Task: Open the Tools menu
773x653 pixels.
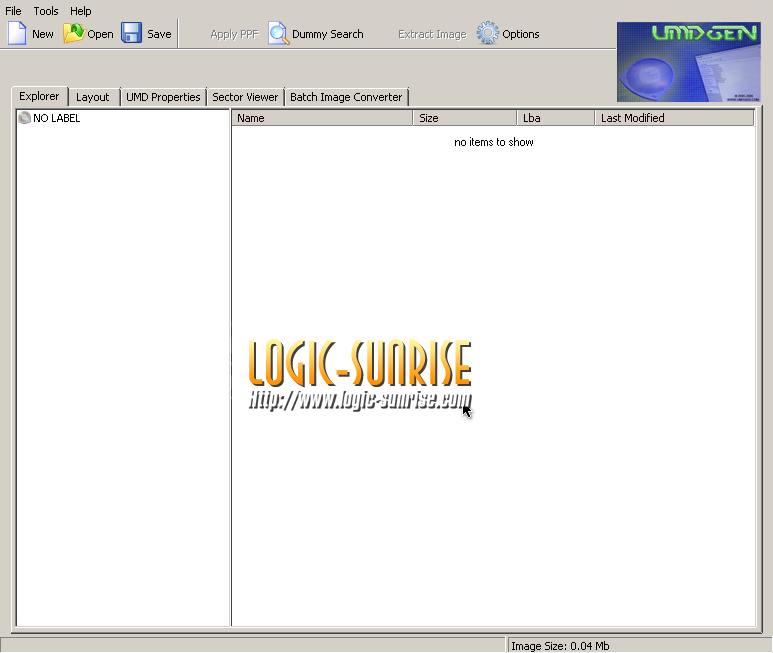Action: point(46,11)
